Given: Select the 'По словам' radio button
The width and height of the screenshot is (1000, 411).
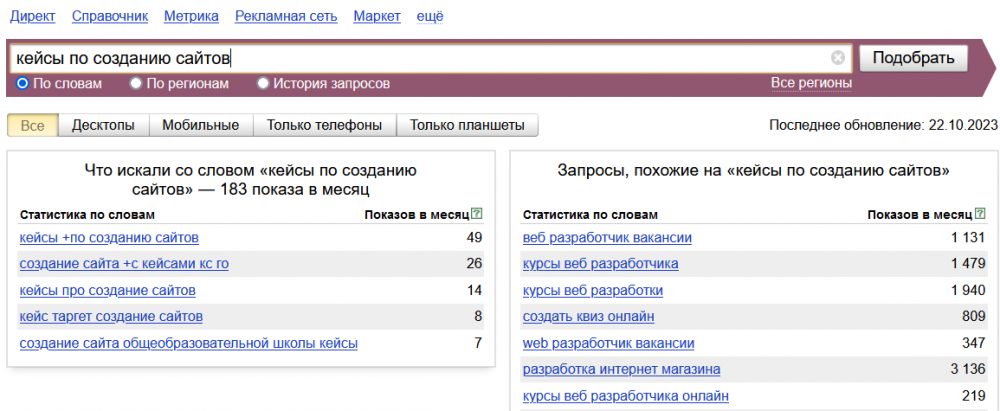Looking at the screenshot, I should 22,84.
